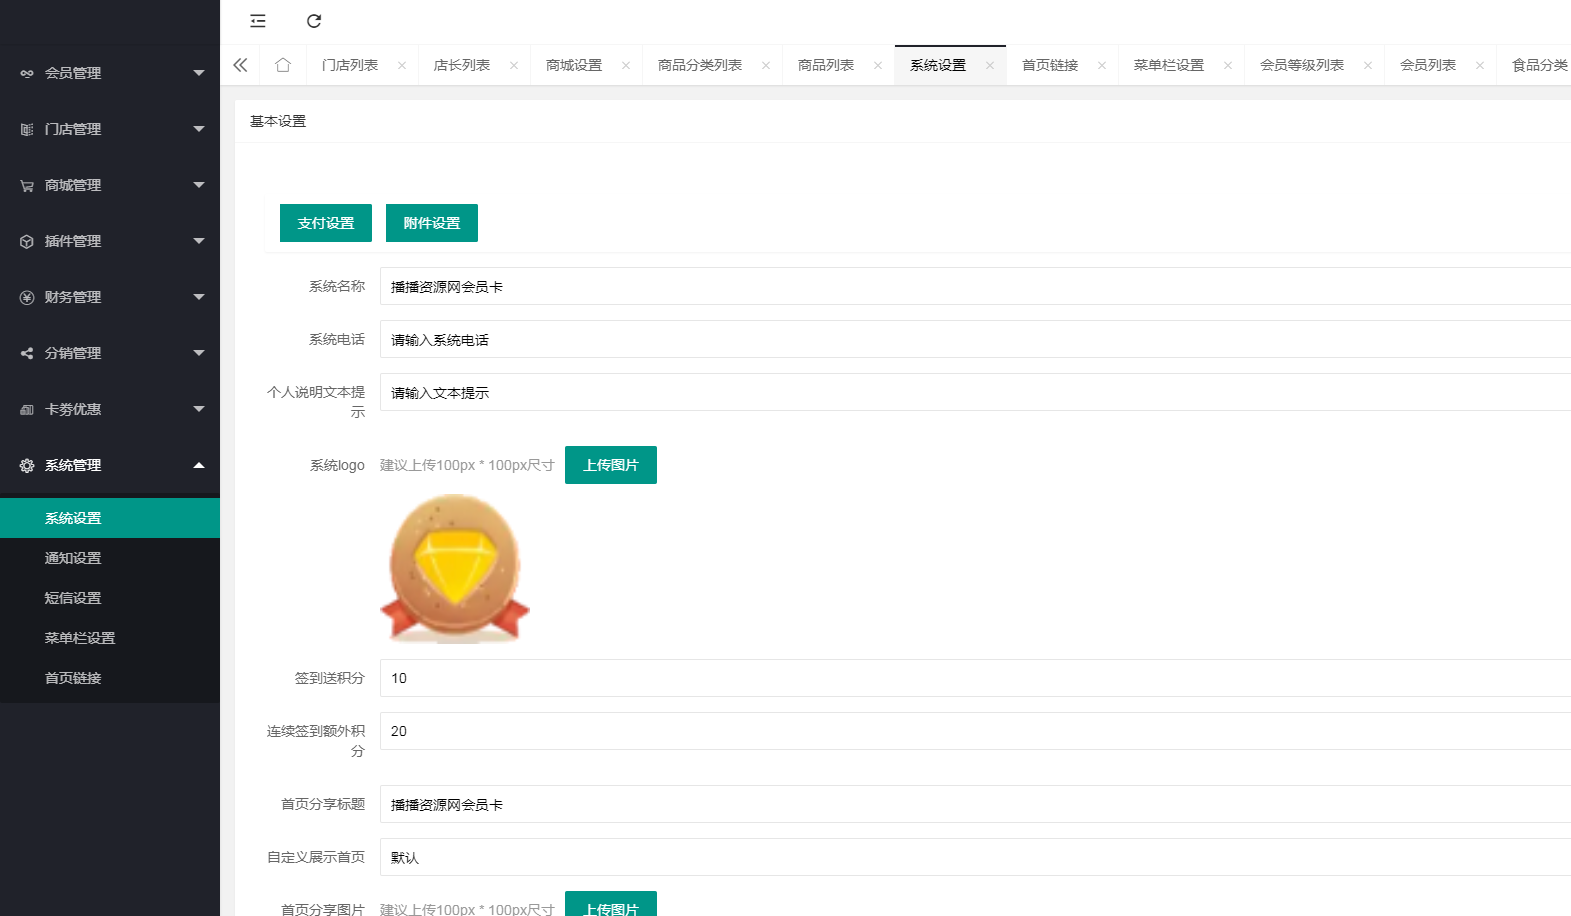Switch to the 门店列表 tab
1571x916 pixels.
[x=350, y=65]
